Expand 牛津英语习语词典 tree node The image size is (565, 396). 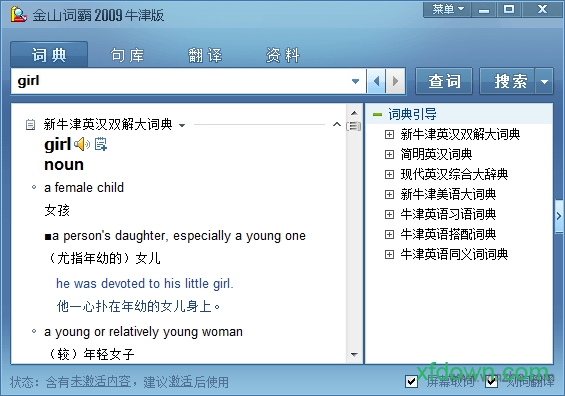(x=389, y=215)
